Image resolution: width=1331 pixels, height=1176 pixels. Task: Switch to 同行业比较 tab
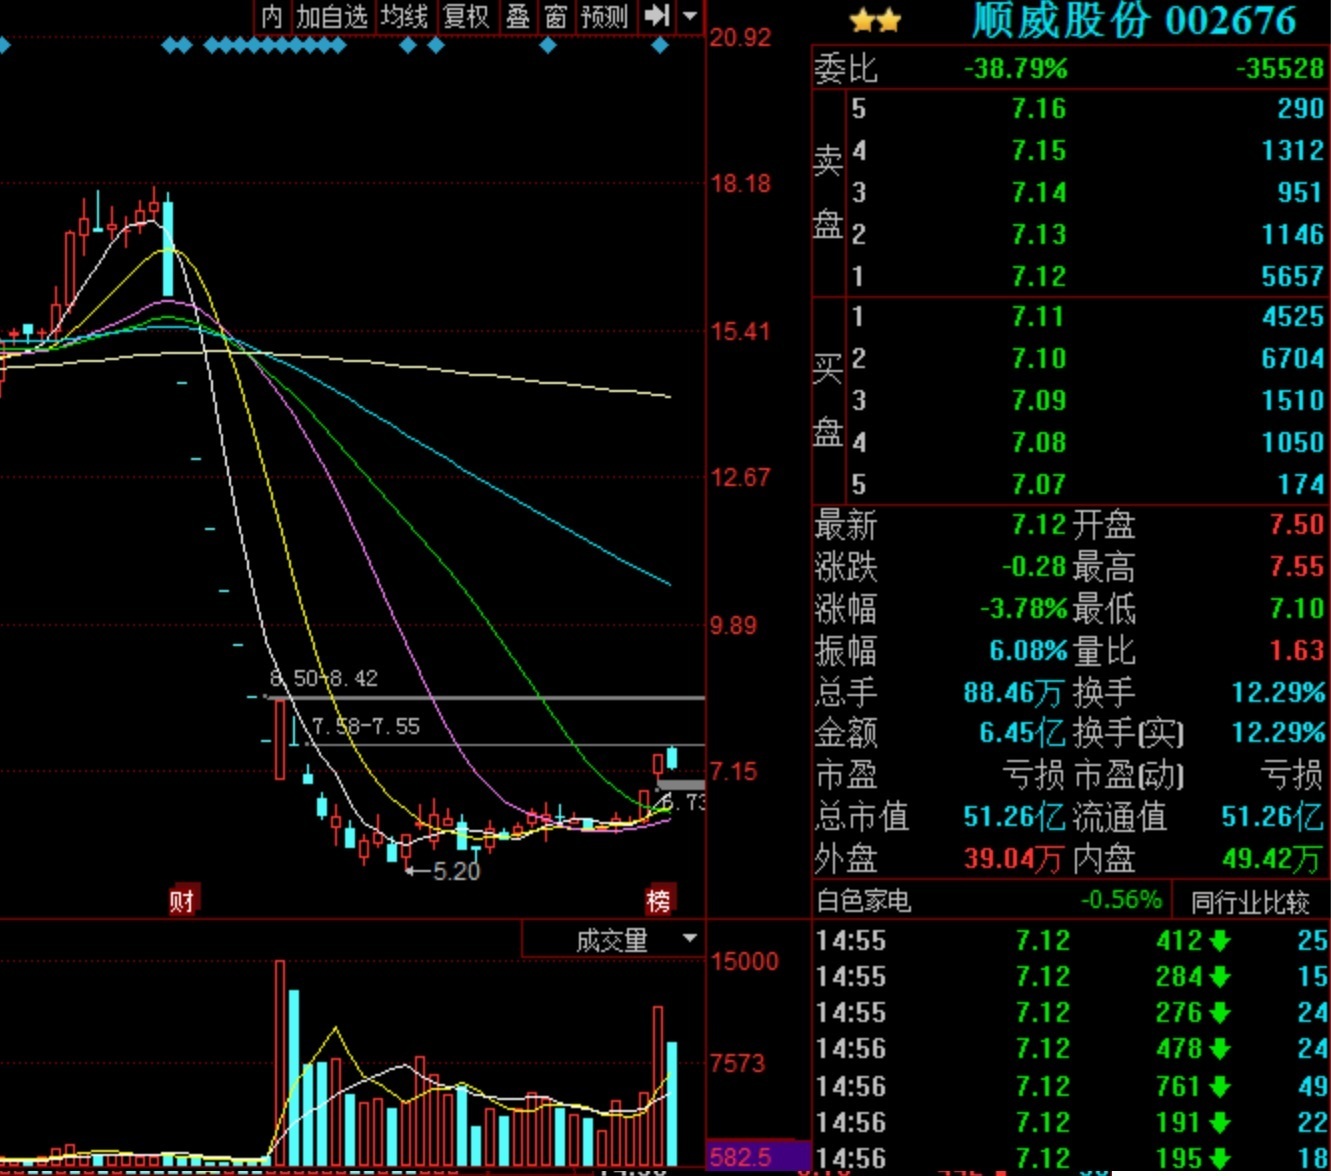[x=1250, y=902]
